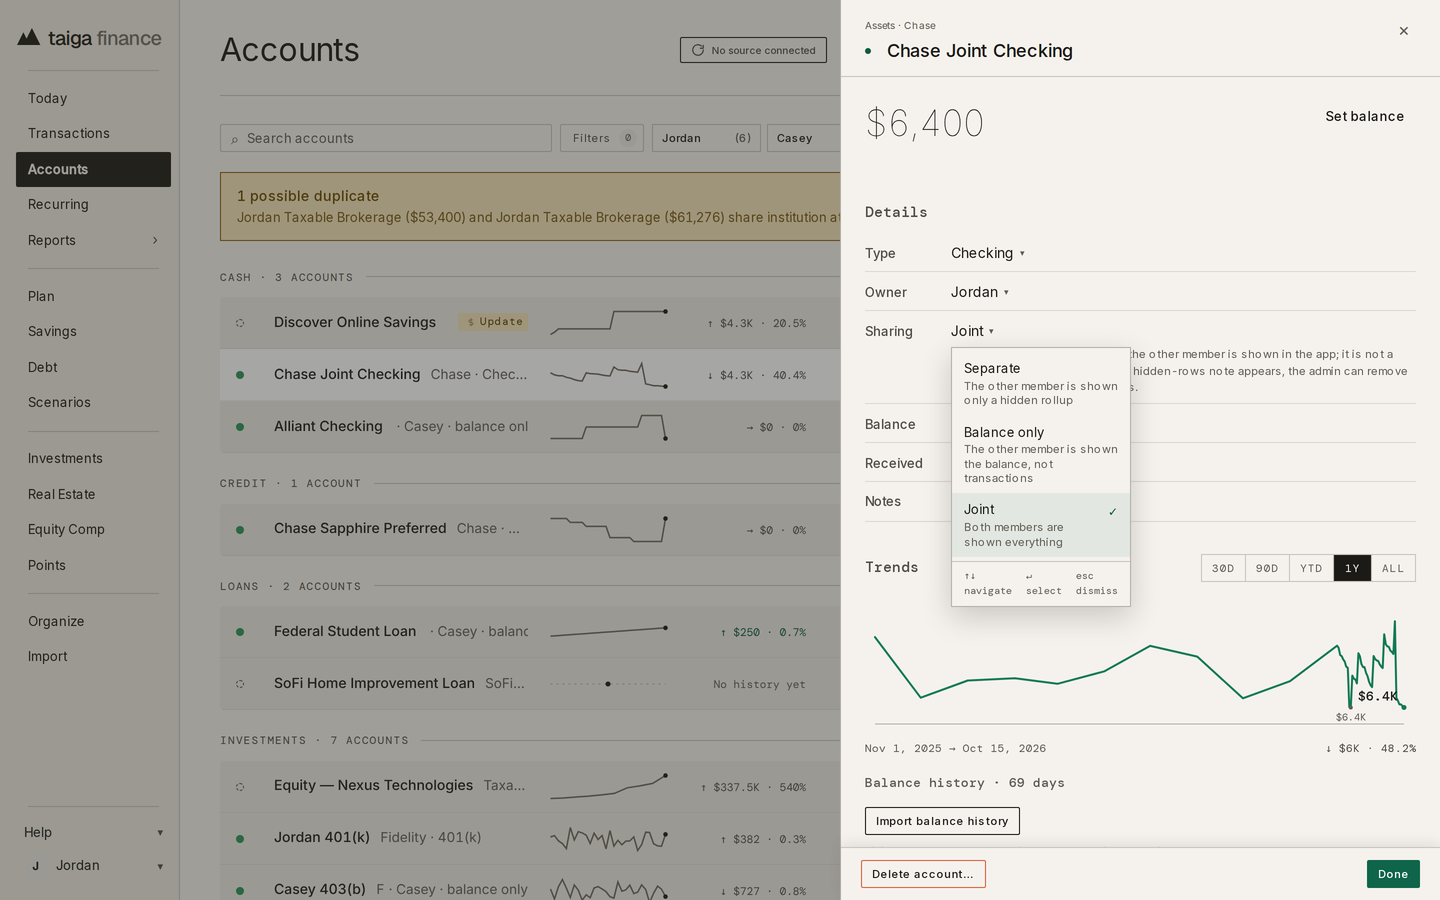Open the Type dropdown showing Checking
The image size is (1440, 900).
(988, 253)
